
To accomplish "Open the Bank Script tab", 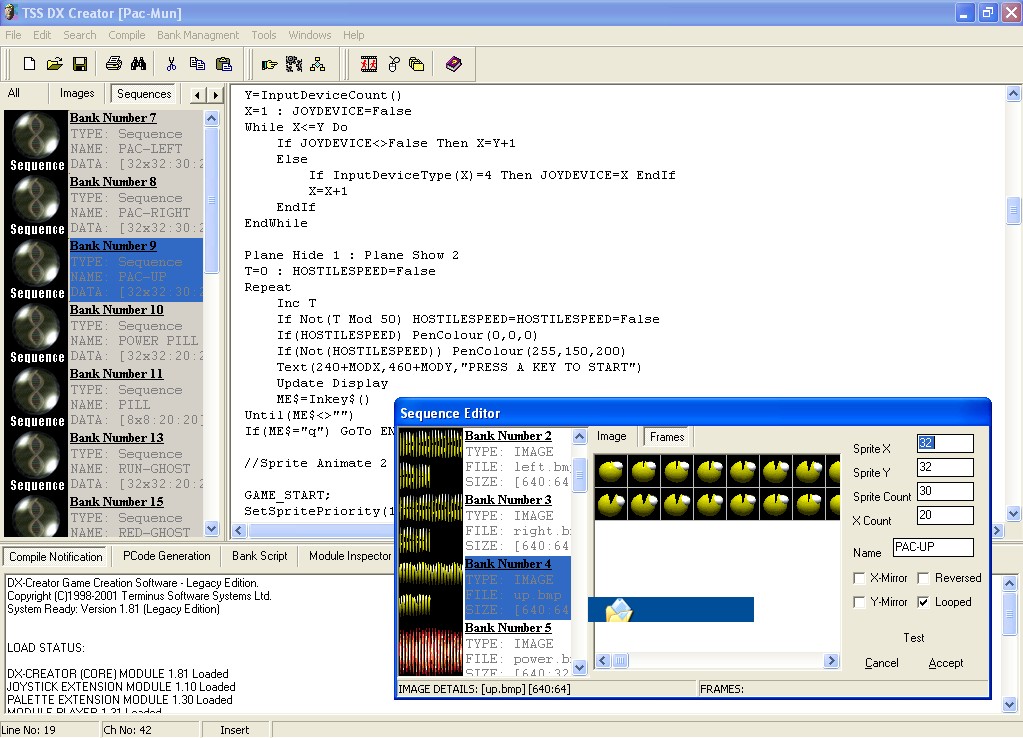I will point(260,556).
